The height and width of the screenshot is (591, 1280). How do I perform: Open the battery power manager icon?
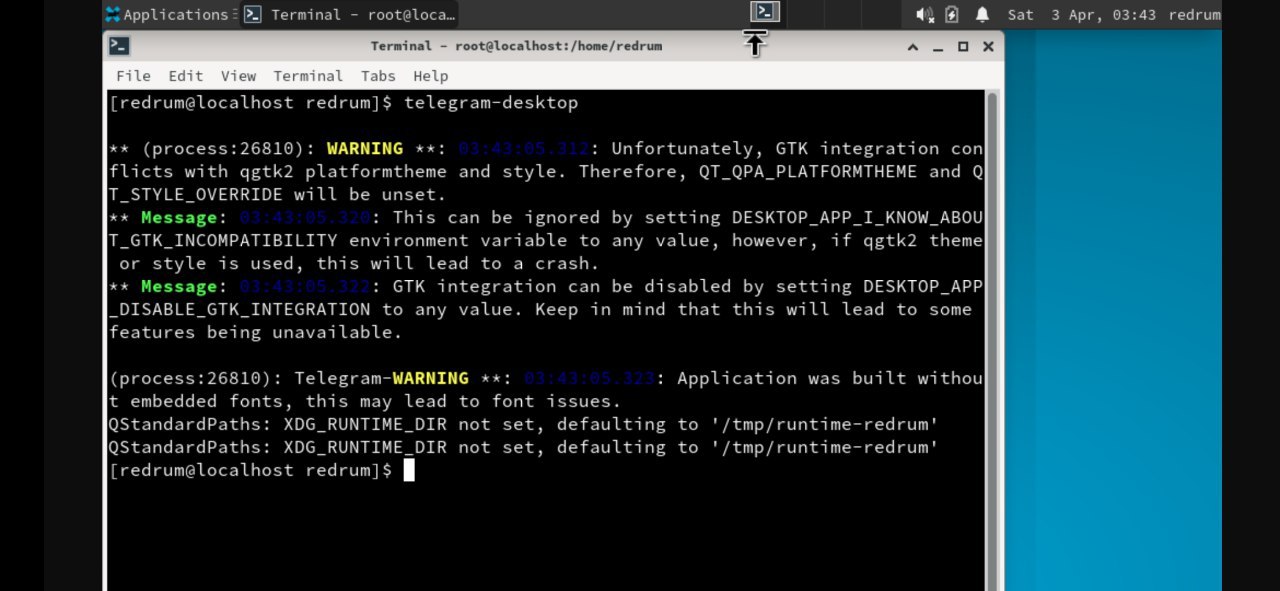(x=952, y=15)
